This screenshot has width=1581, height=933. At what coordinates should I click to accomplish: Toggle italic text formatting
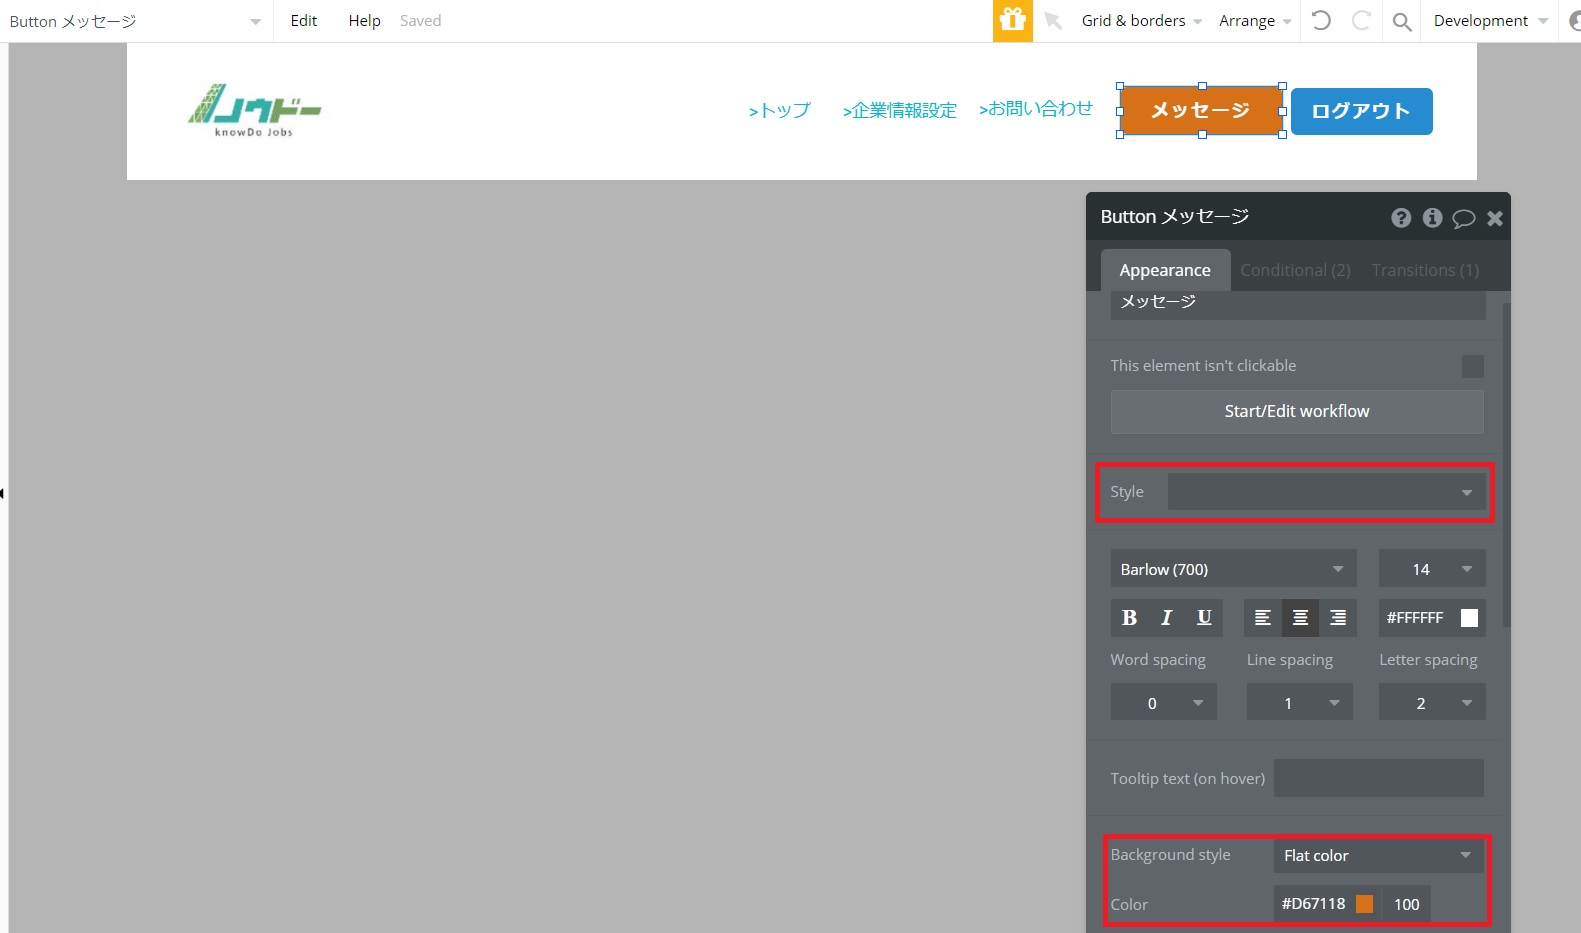[1166, 618]
